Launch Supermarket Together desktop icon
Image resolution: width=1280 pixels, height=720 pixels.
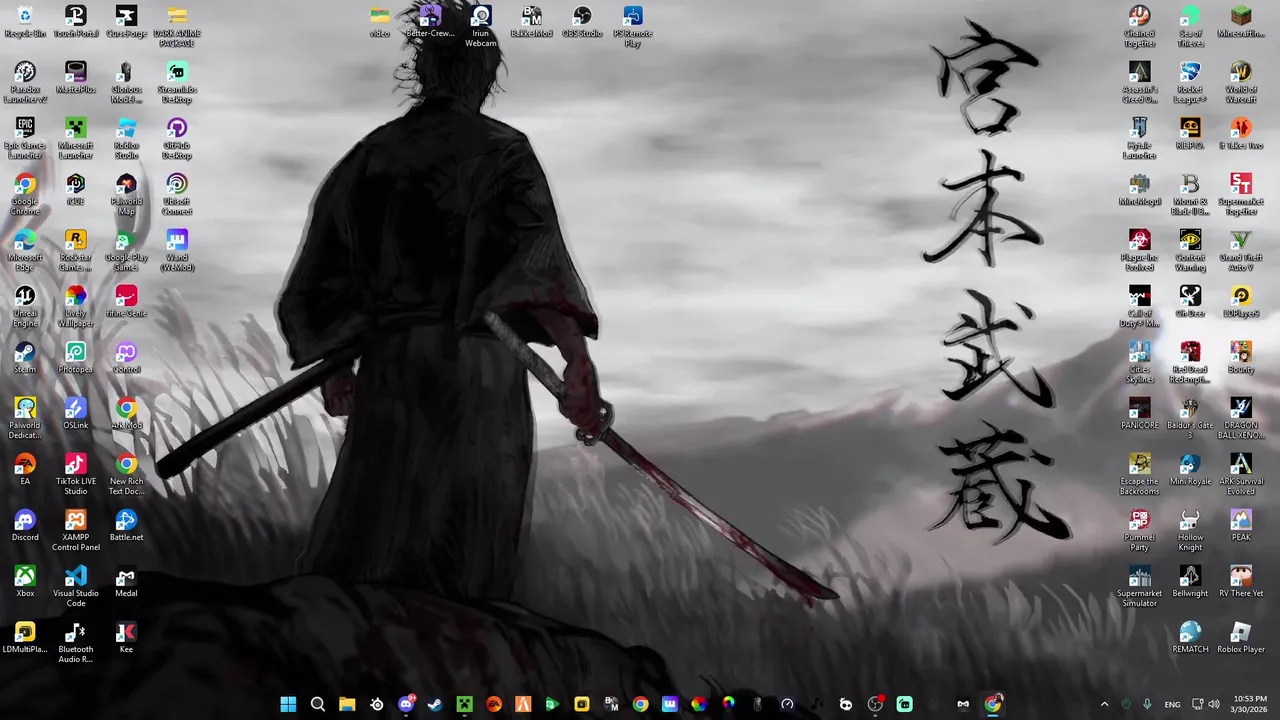1241,195
